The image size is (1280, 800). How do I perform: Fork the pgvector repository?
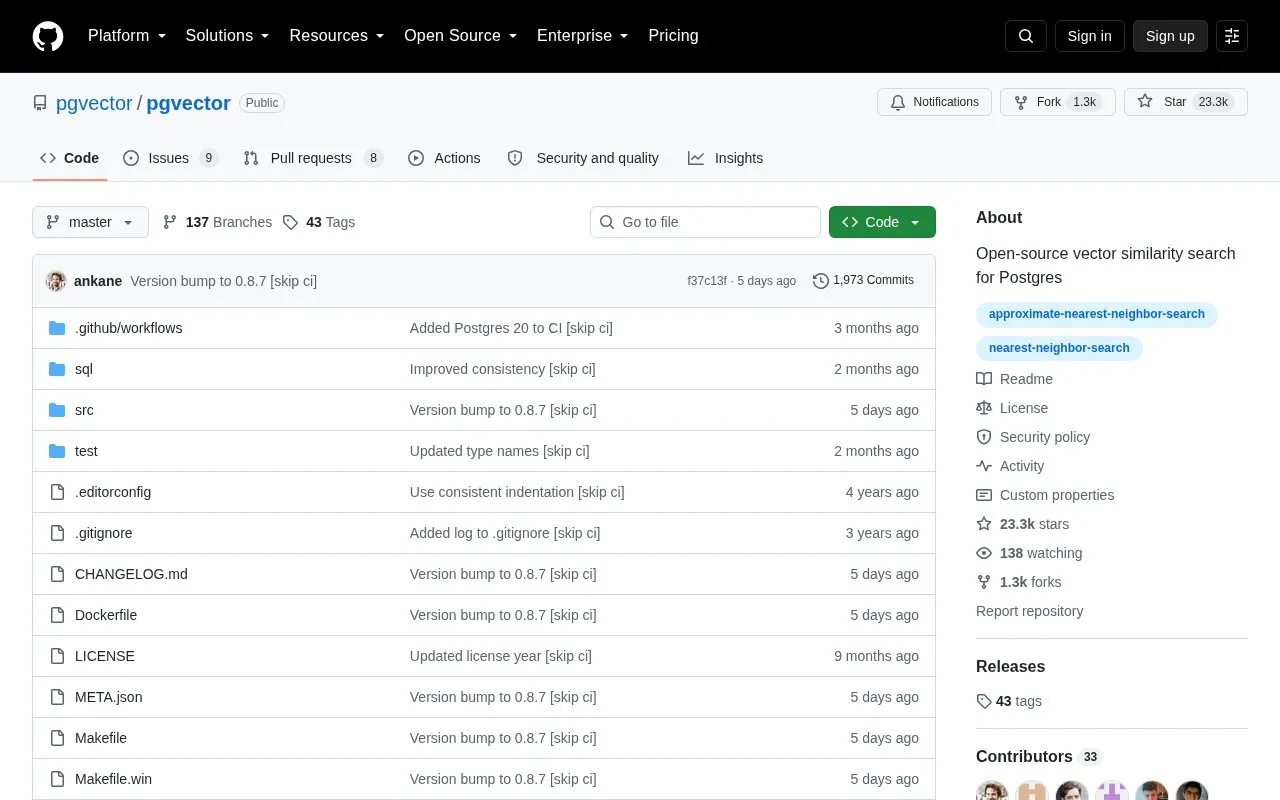click(x=1058, y=102)
